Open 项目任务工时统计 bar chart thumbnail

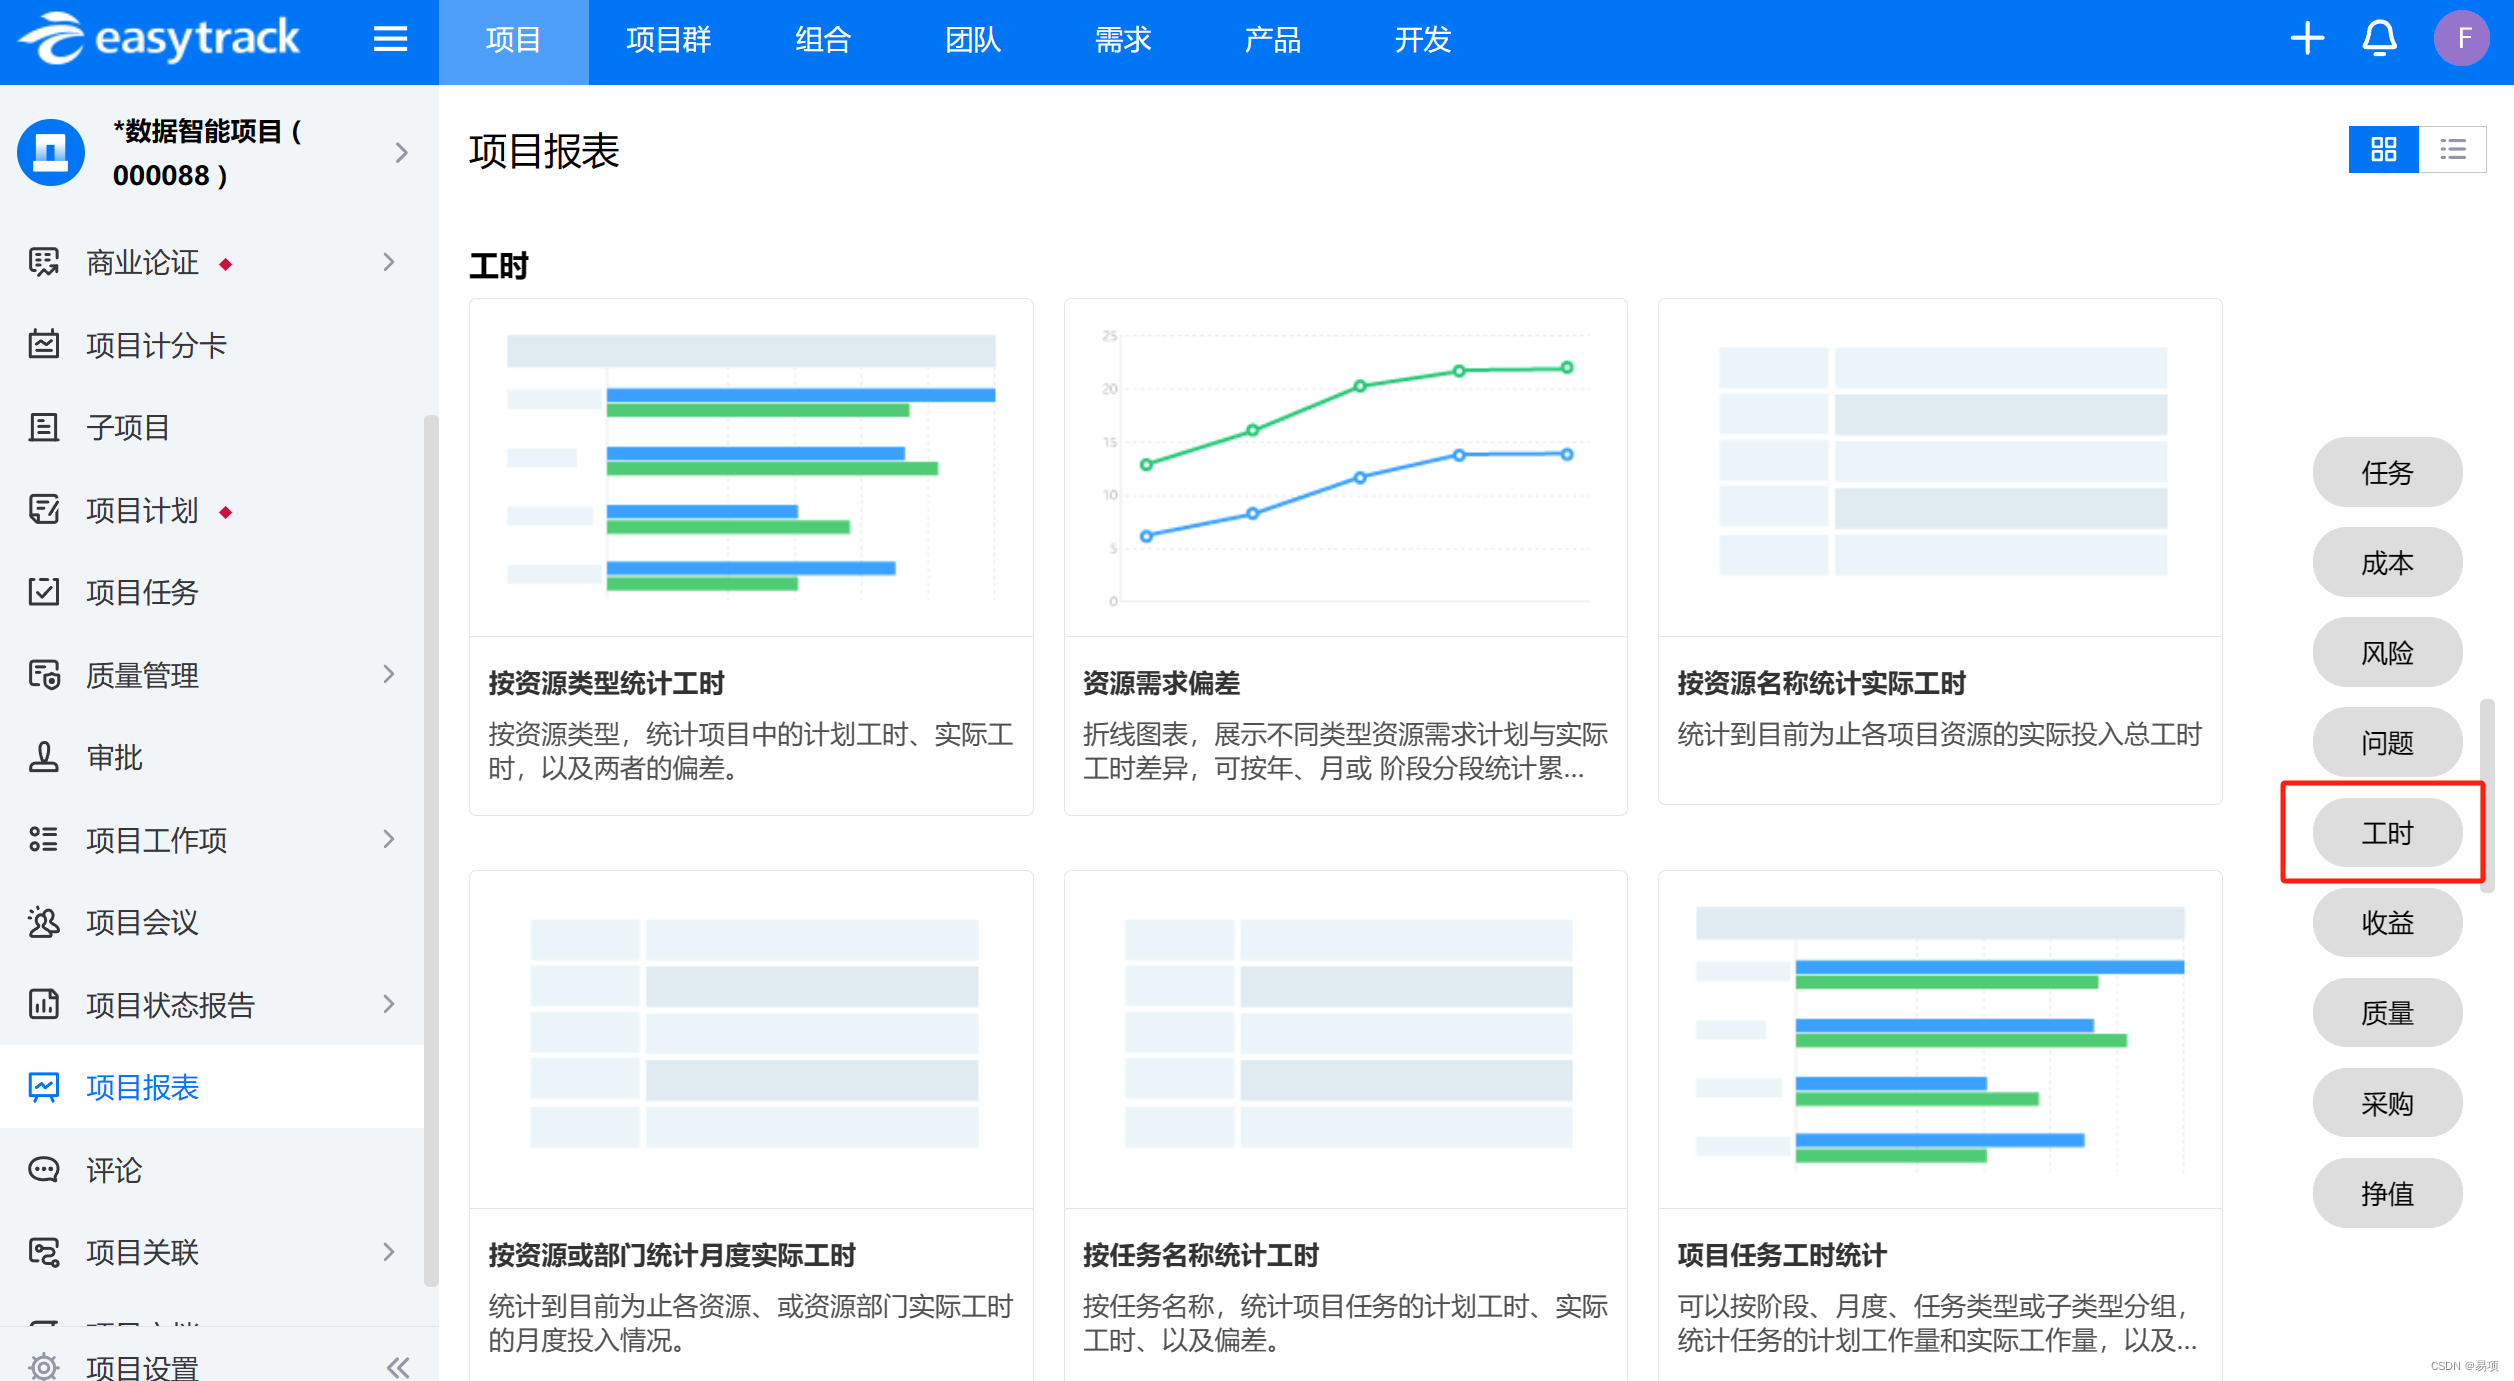tap(1940, 1039)
